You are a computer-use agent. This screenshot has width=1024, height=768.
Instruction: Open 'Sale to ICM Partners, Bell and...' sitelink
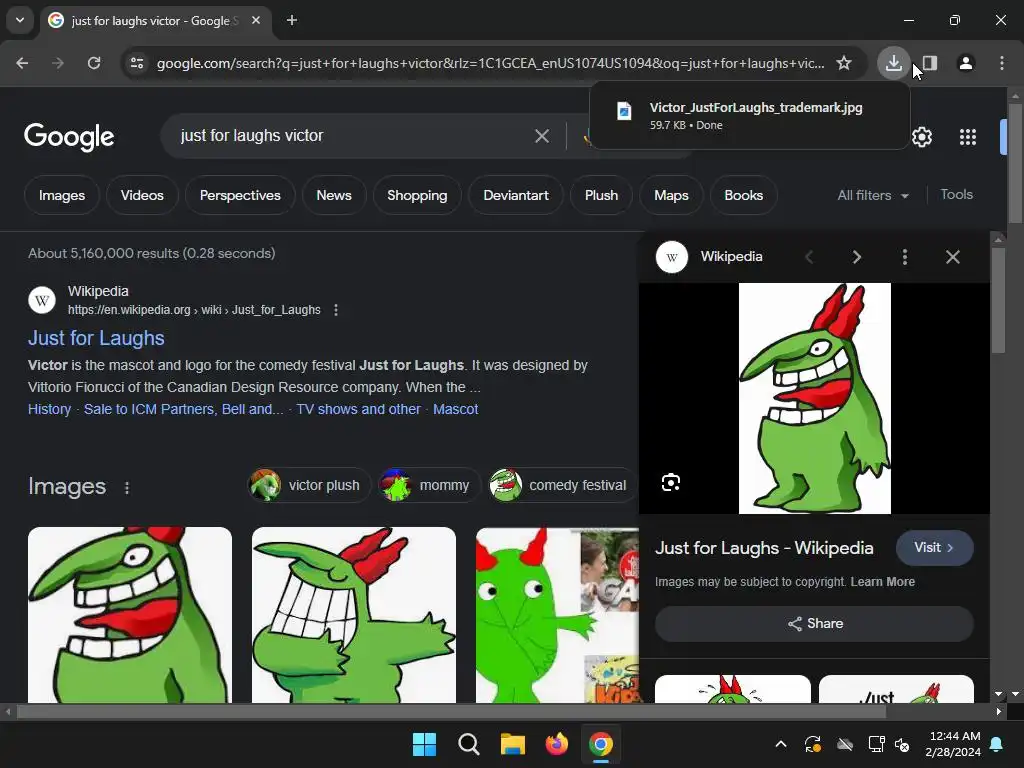tap(184, 409)
